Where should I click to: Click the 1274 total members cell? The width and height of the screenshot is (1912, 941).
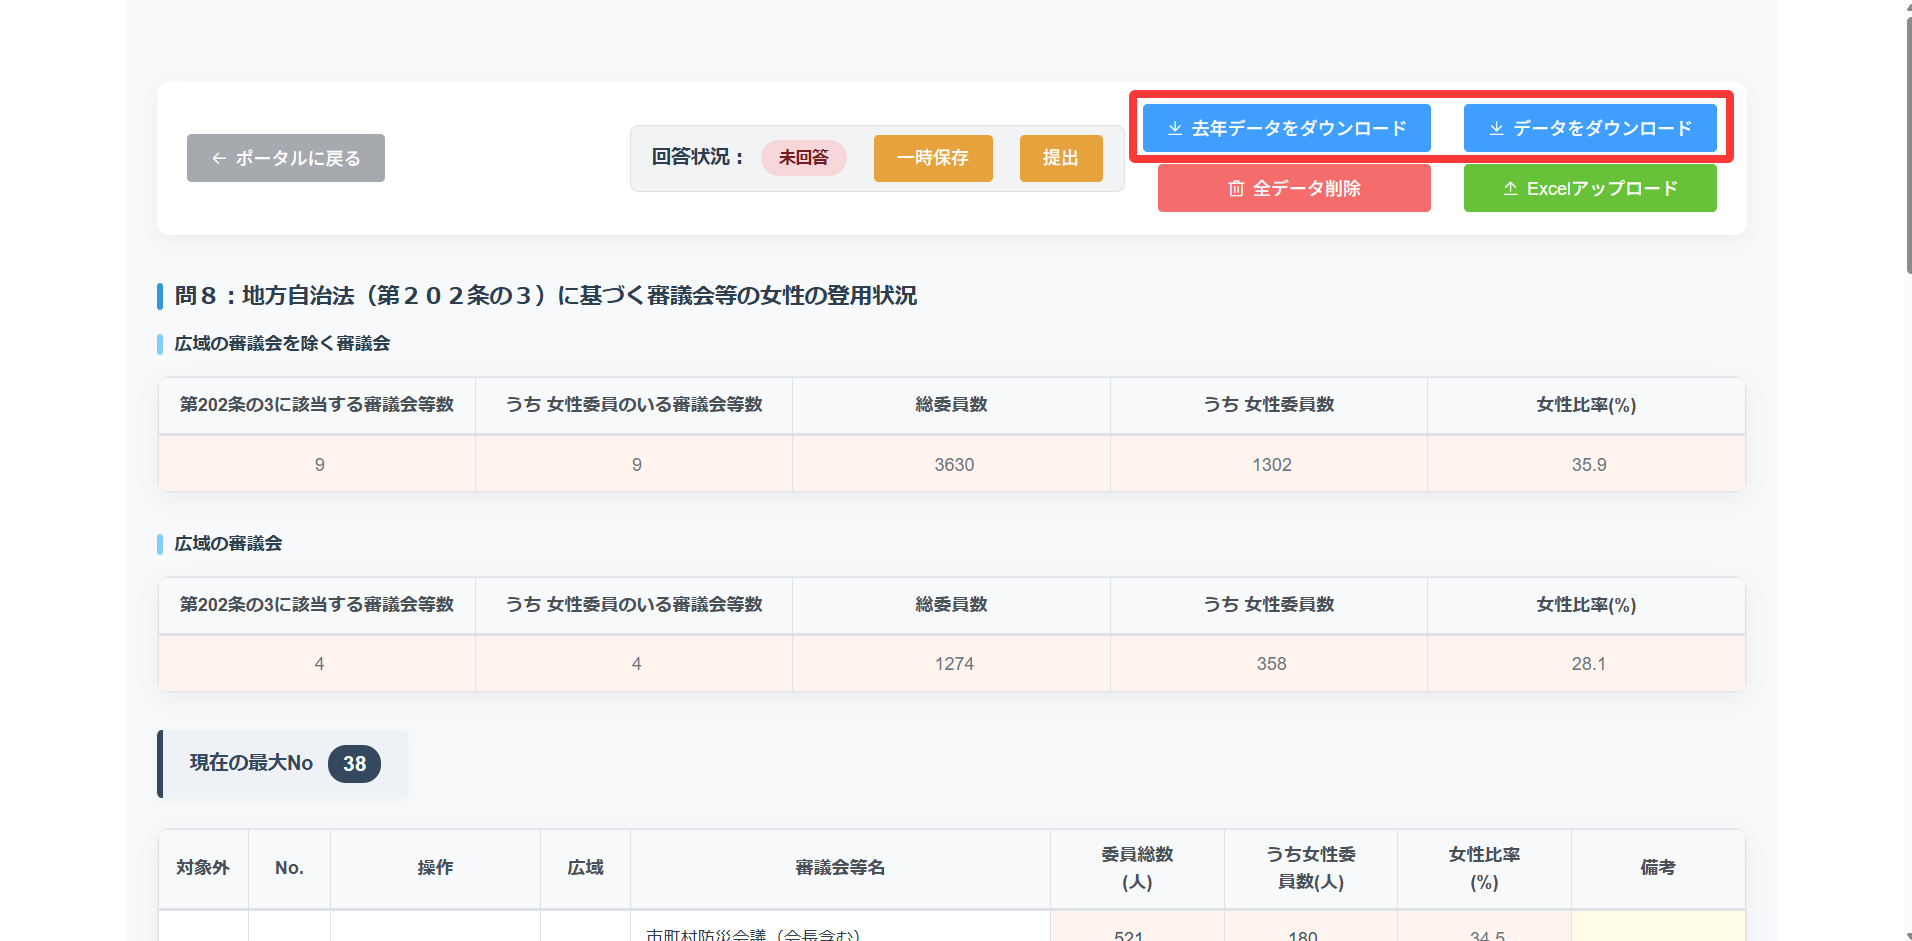pyautogui.click(x=953, y=663)
